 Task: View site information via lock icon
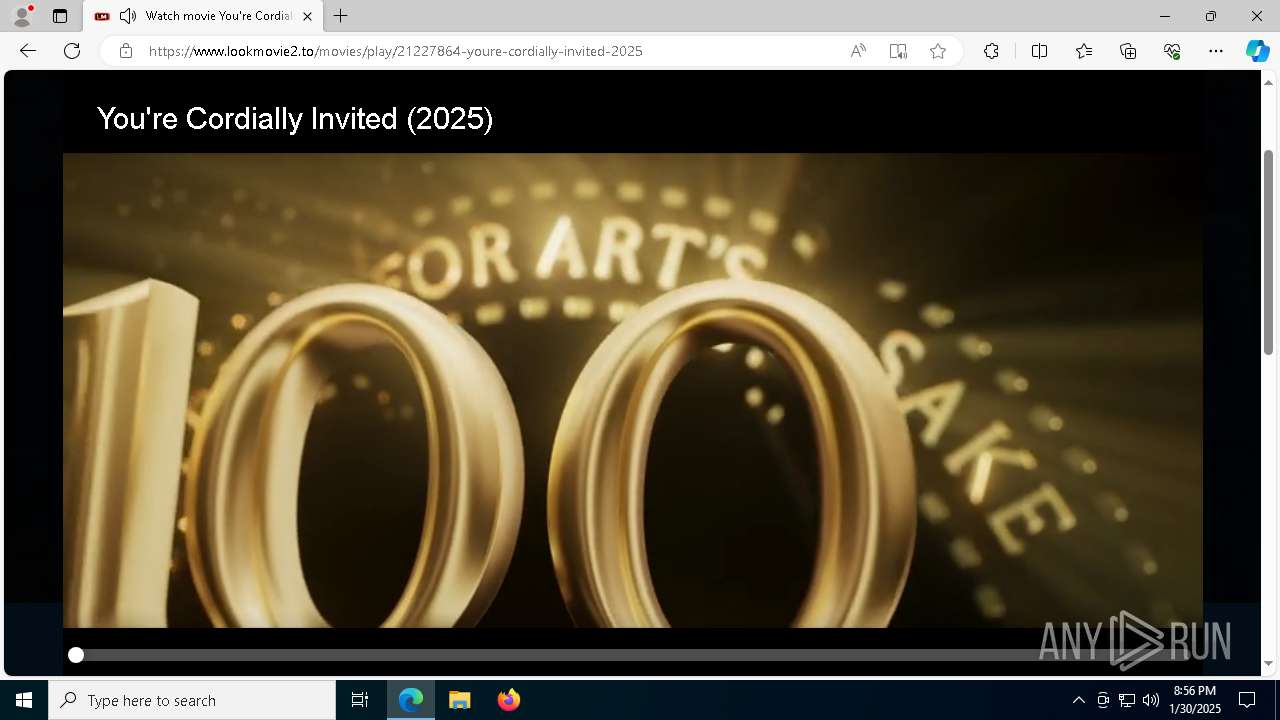pyautogui.click(x=126, y=51)
